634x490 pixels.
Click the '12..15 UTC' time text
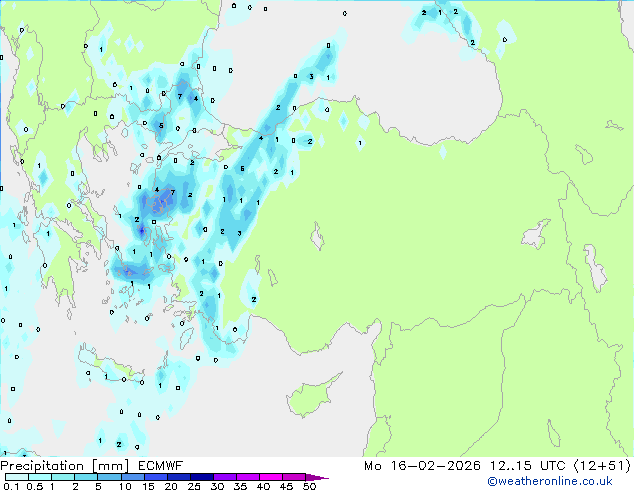528,466
